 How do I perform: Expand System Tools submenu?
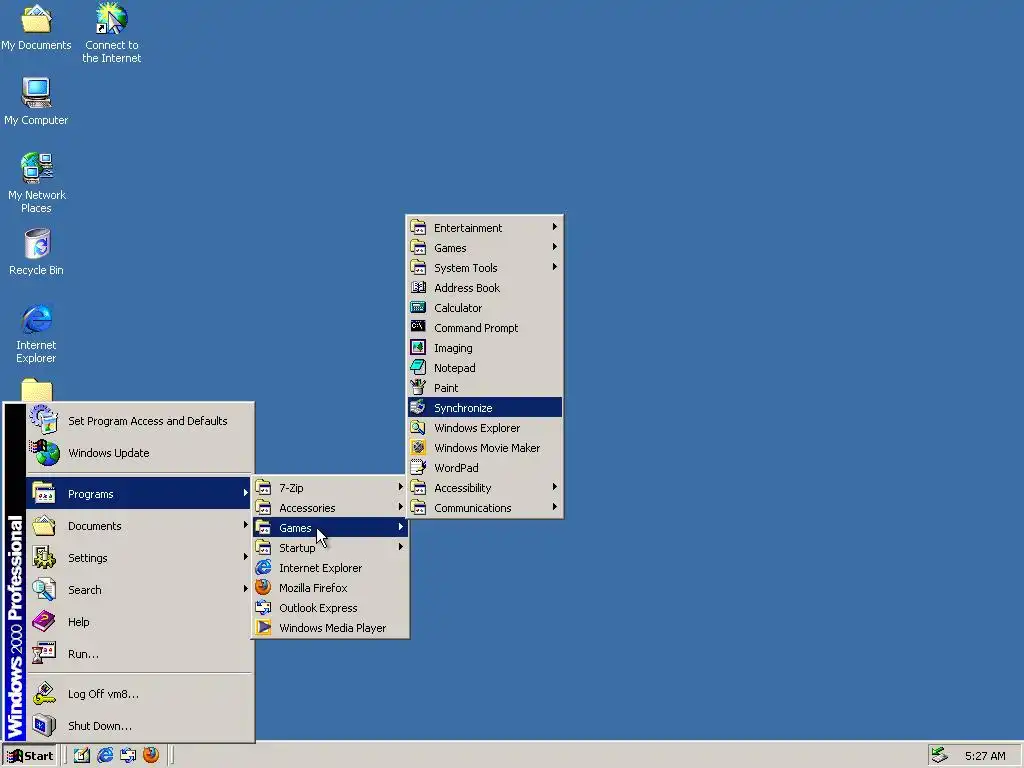pyautogui.click(x=485, y=268)
